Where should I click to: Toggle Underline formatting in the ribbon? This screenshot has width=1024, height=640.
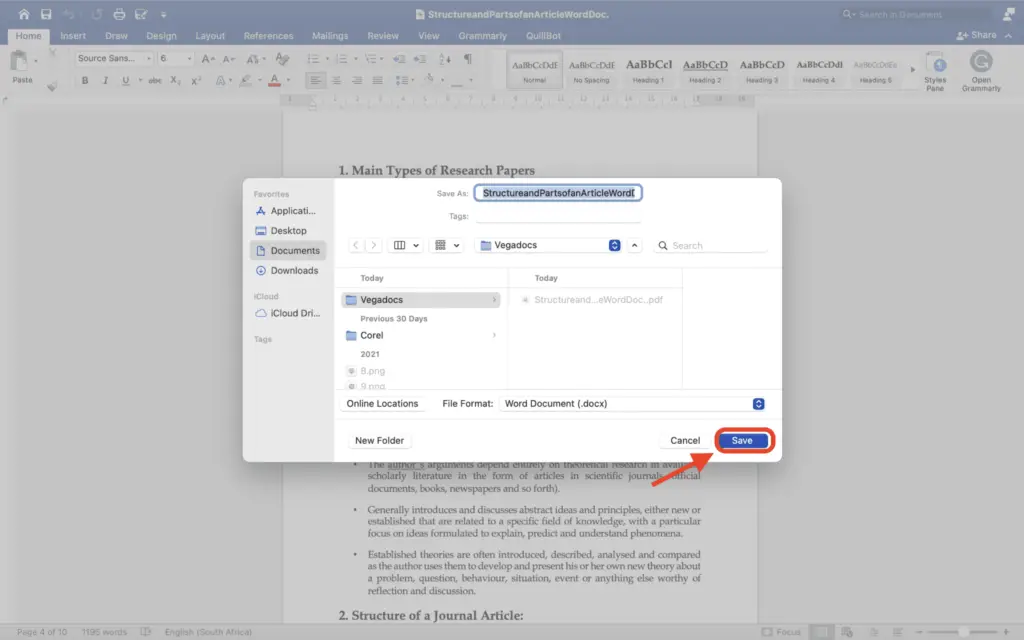coord(125,80)
